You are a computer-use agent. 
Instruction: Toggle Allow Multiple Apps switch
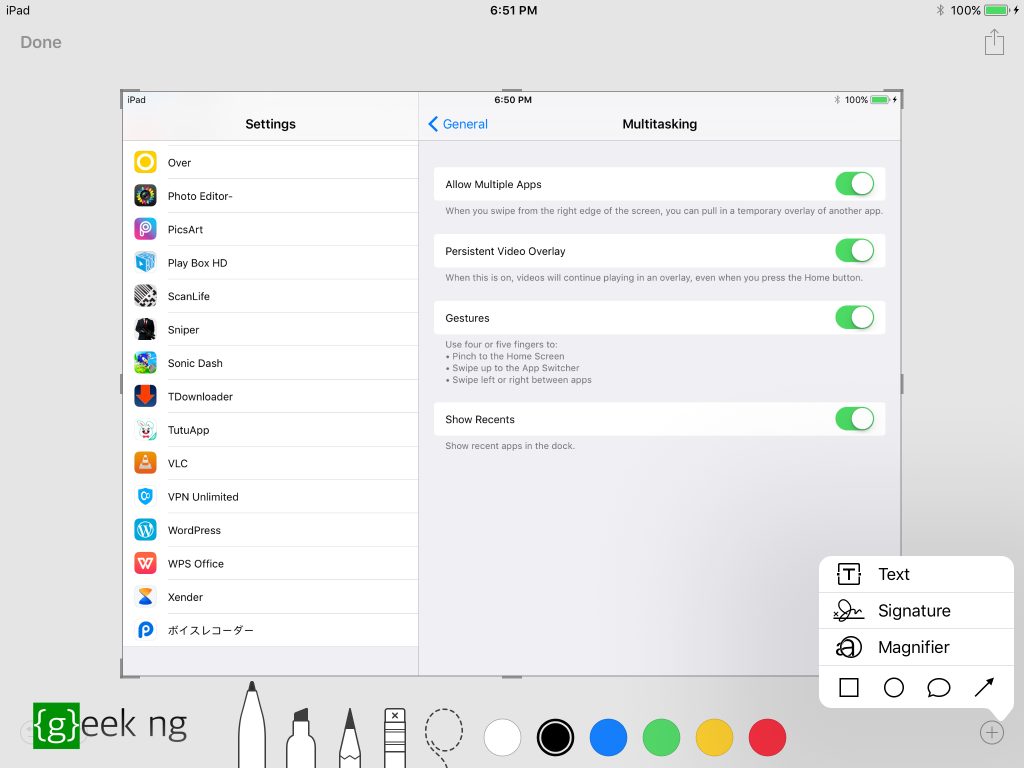point(854,184)
